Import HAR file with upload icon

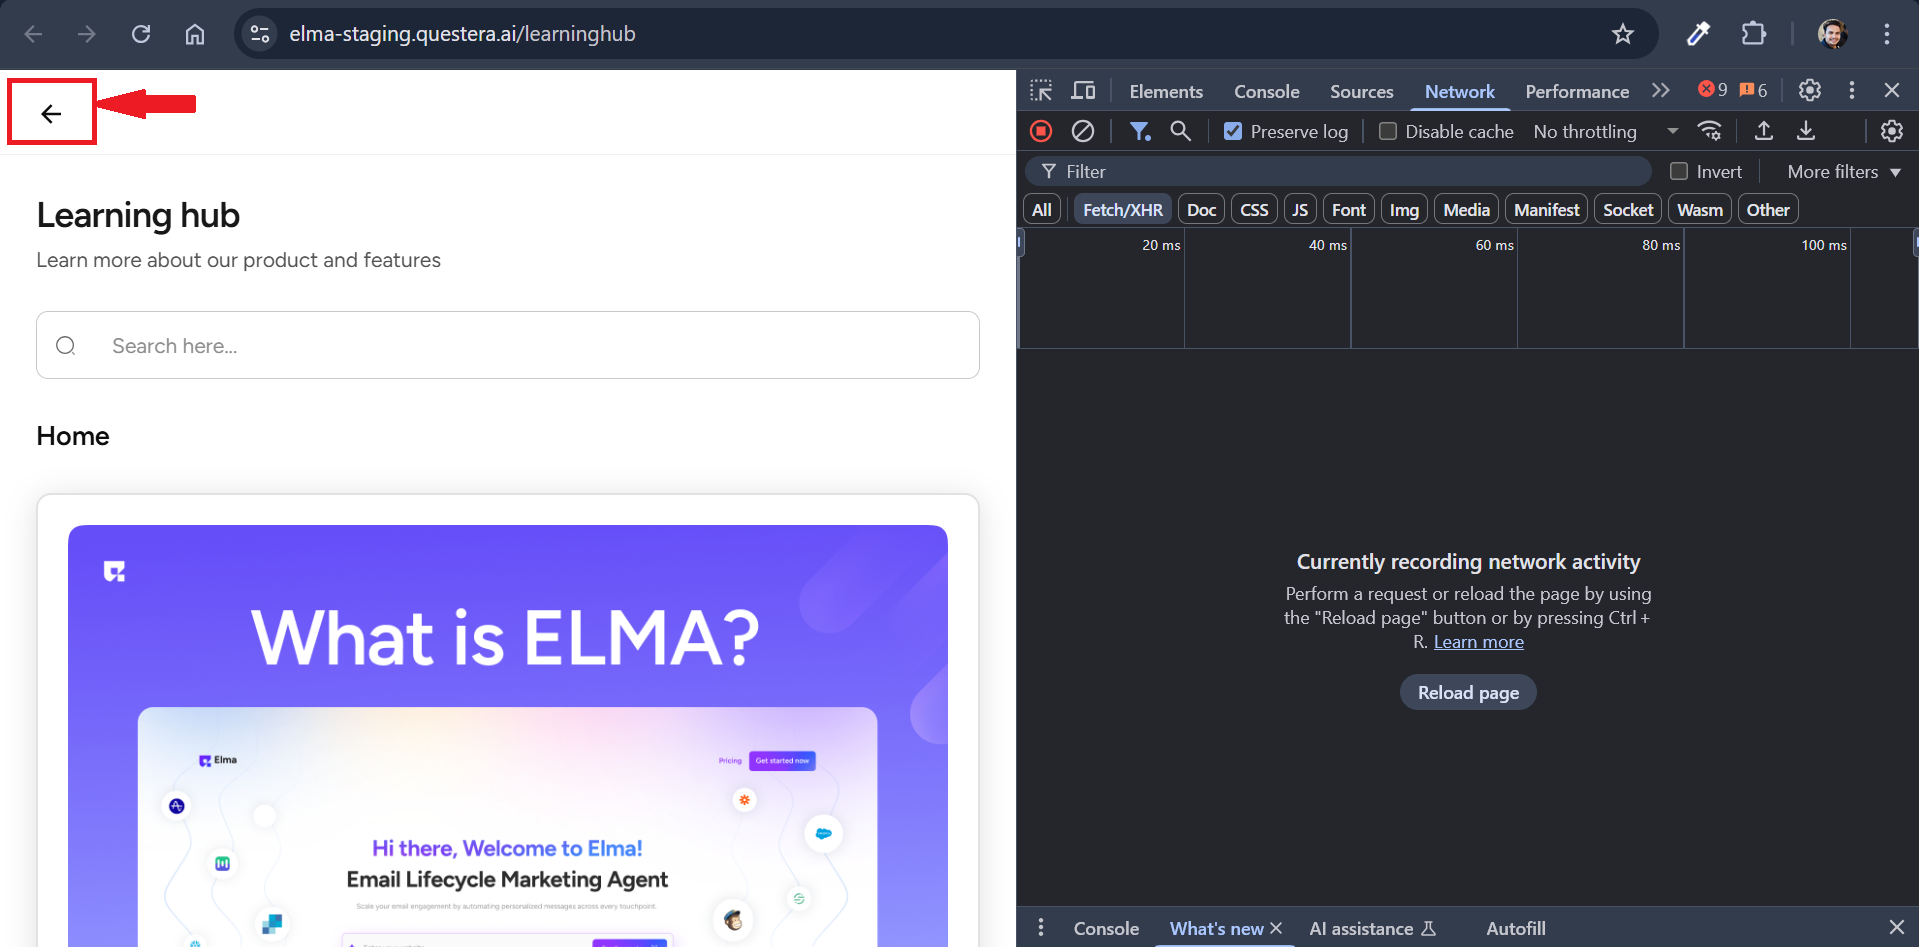(1764, 131)
